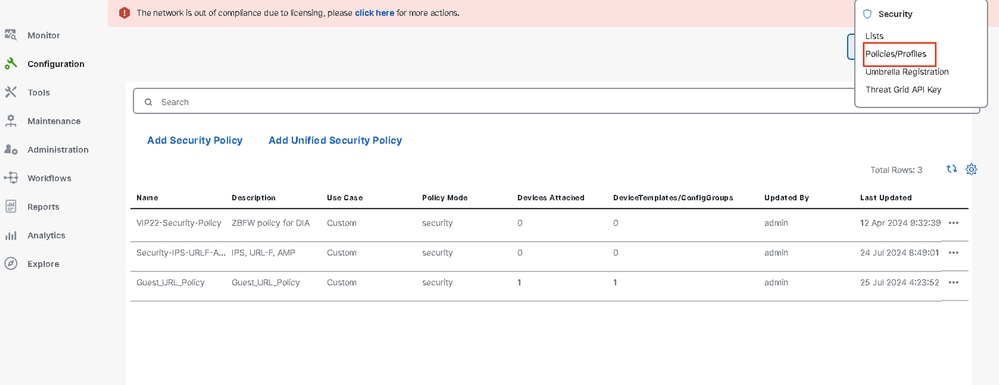The width and height of the screenshot is (999, 385).
Task: Open actions menu for Security-IPS-URLF policy
Action: pos(953,252)
